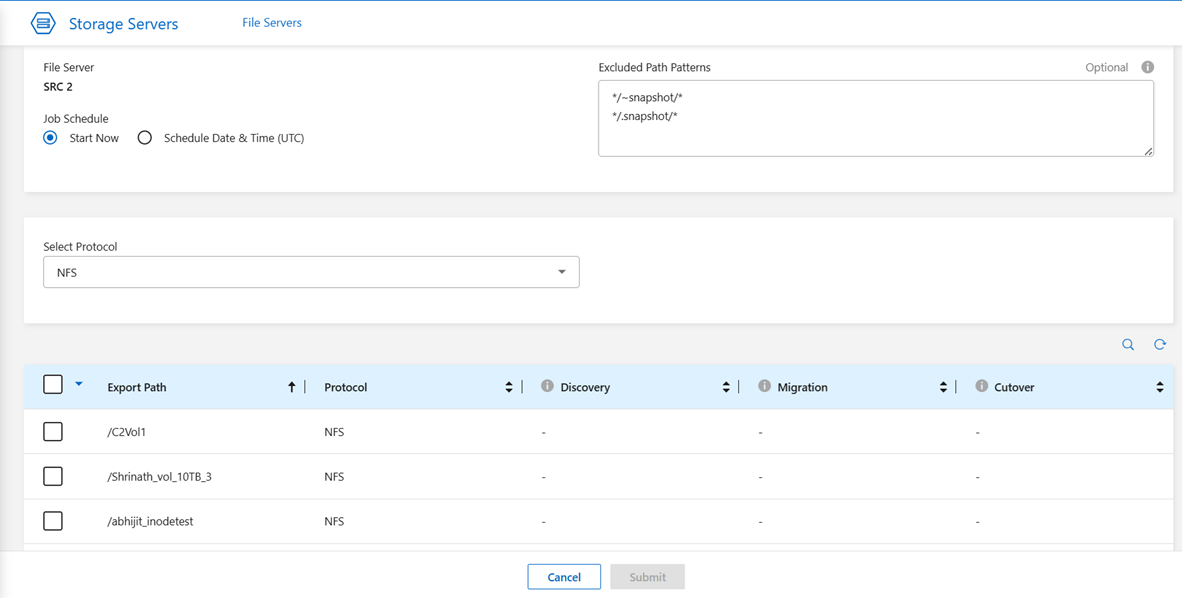
Task: Click the Discovery column header label
Action: click(585, 388)
